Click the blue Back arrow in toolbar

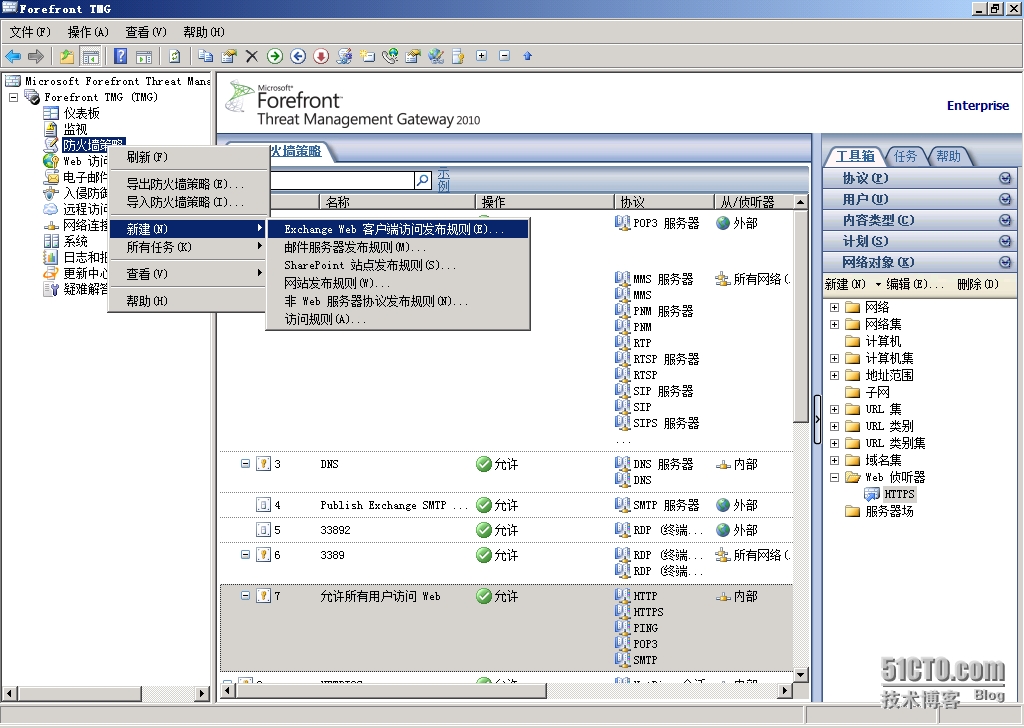13,56
